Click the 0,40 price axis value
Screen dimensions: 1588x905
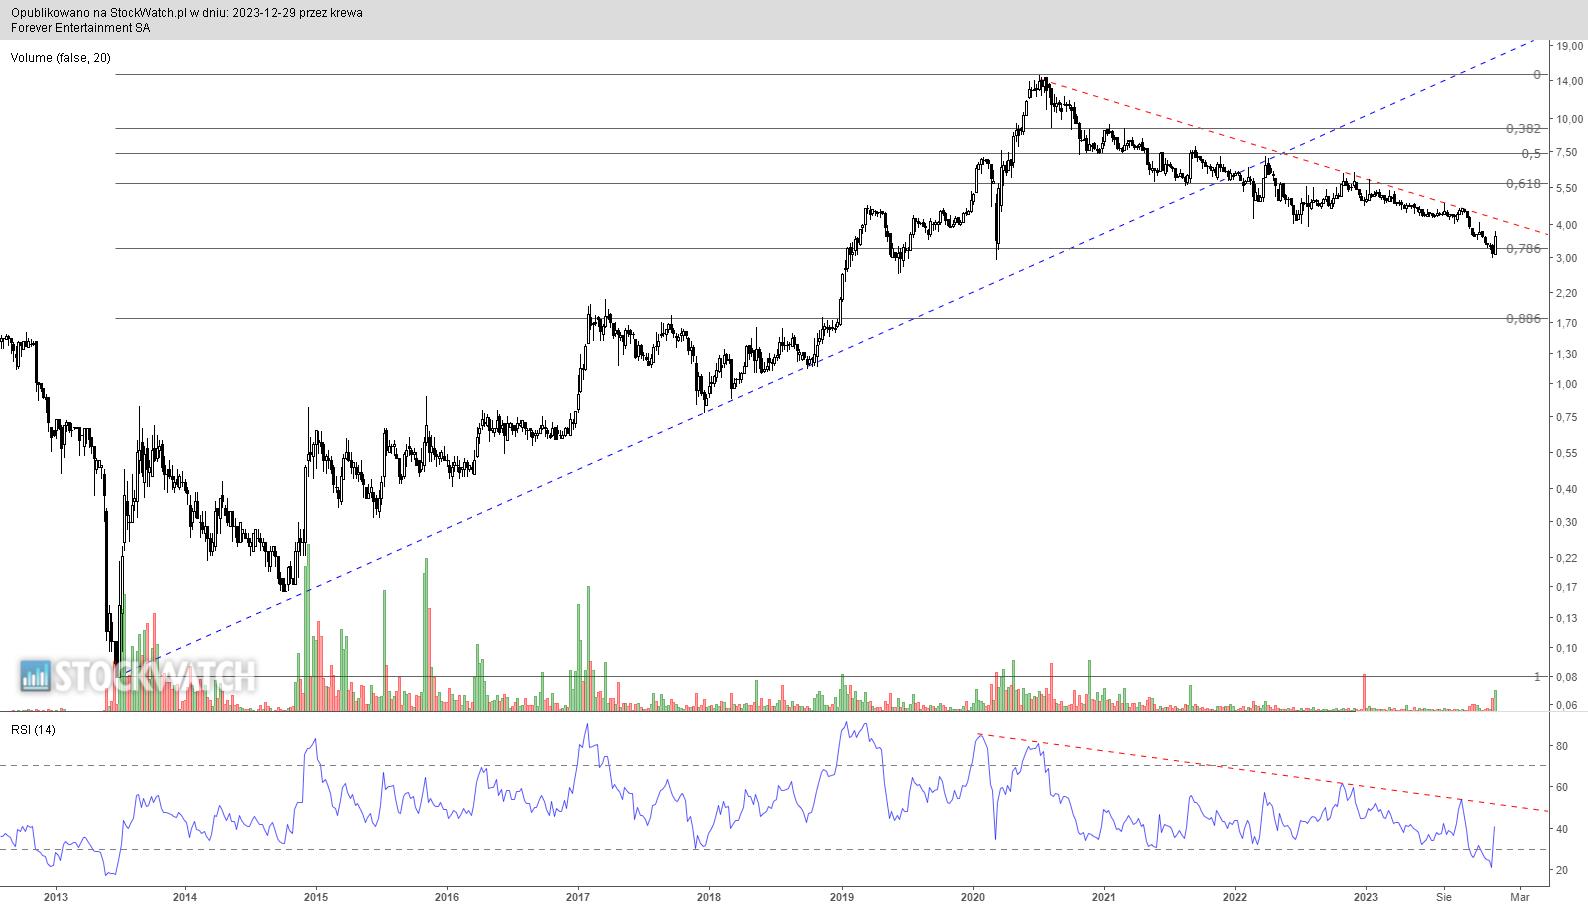pos(1566,489)
